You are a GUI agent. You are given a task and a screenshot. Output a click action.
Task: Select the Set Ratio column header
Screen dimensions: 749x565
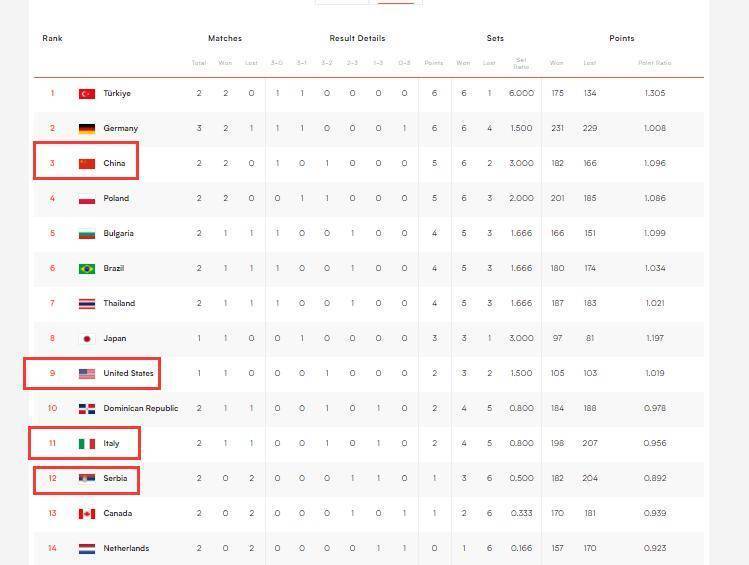pyautogui.click(x=521, y=63)
